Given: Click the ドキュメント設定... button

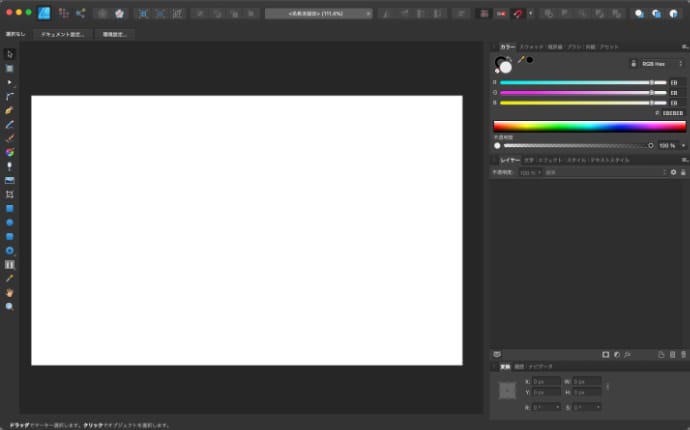Looking at the screenshot, I should coord(63,34).
